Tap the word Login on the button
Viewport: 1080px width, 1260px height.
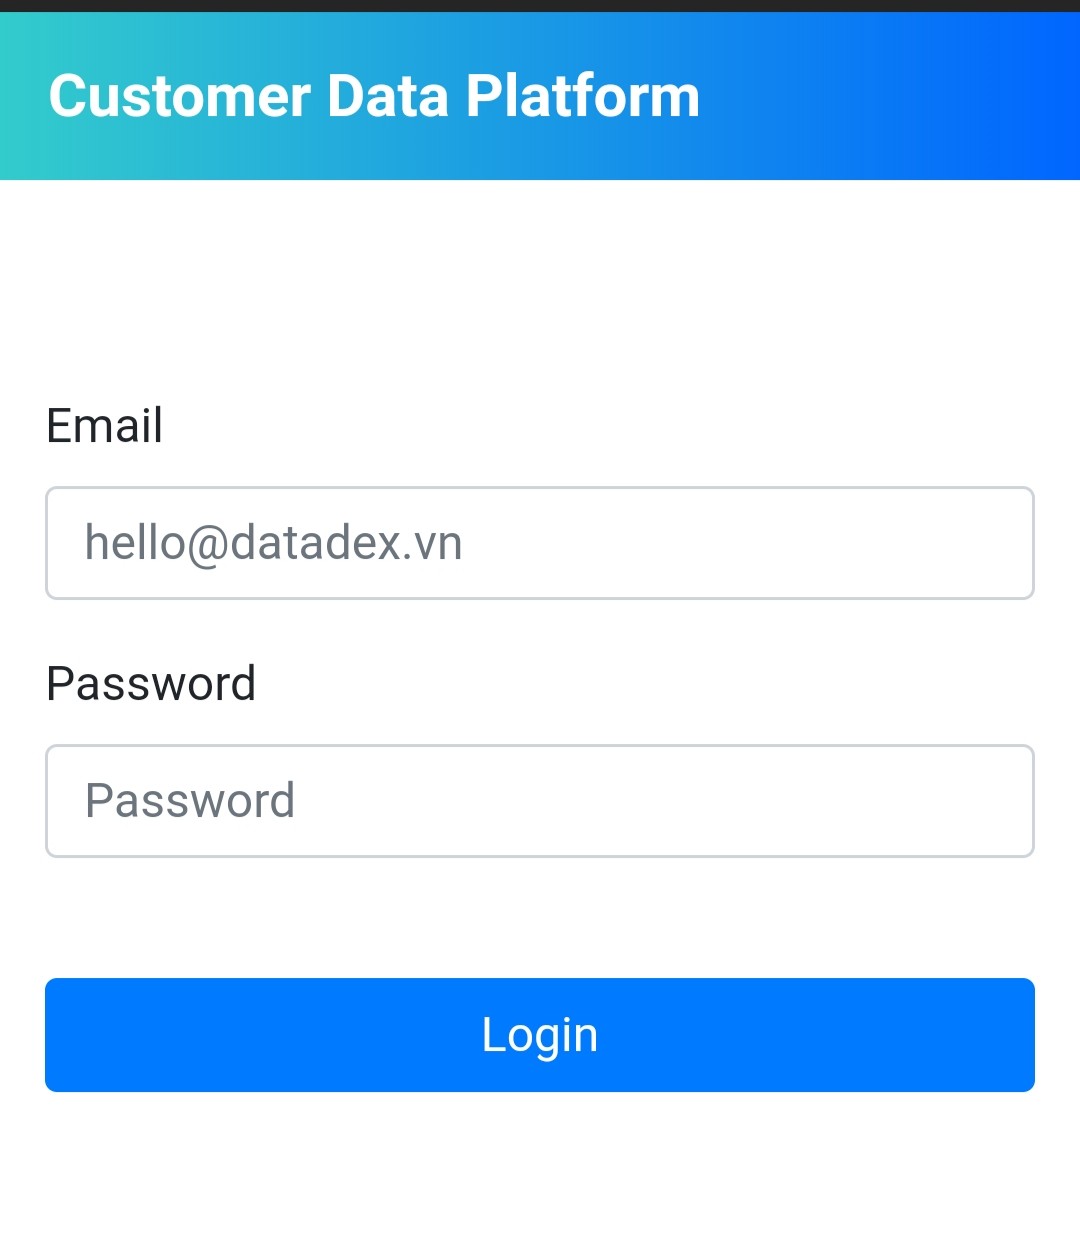(x=540, y=1035)
